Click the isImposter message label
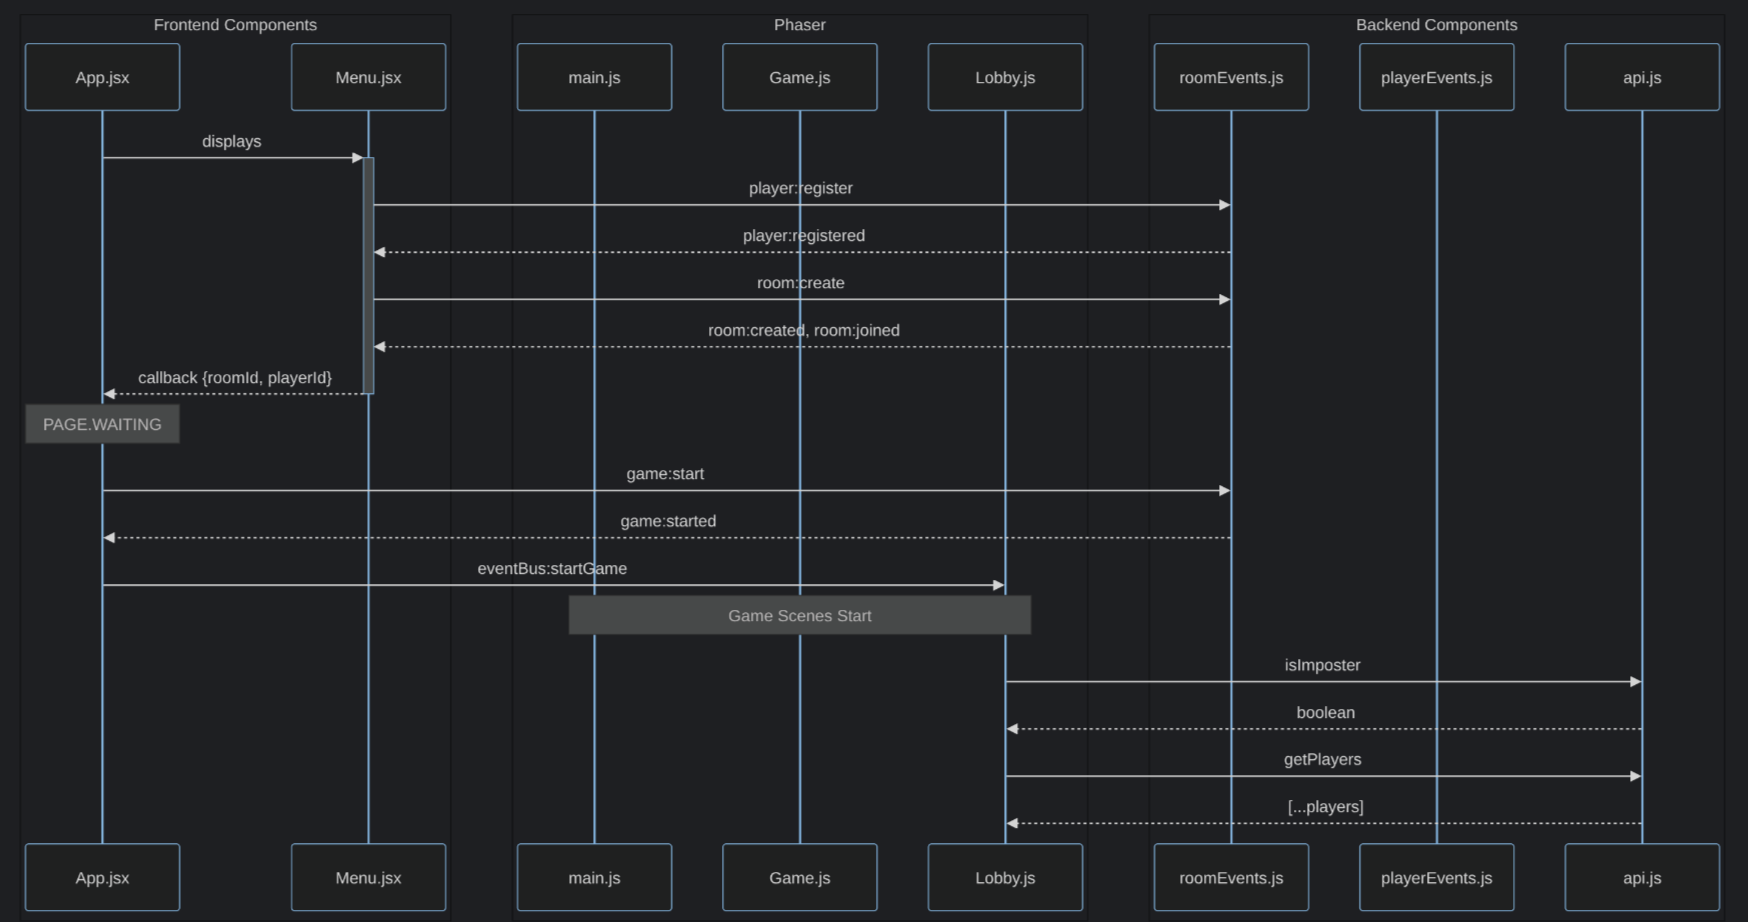The height and width of the screenshot is (922, 1748). [x=1322, y=665]
